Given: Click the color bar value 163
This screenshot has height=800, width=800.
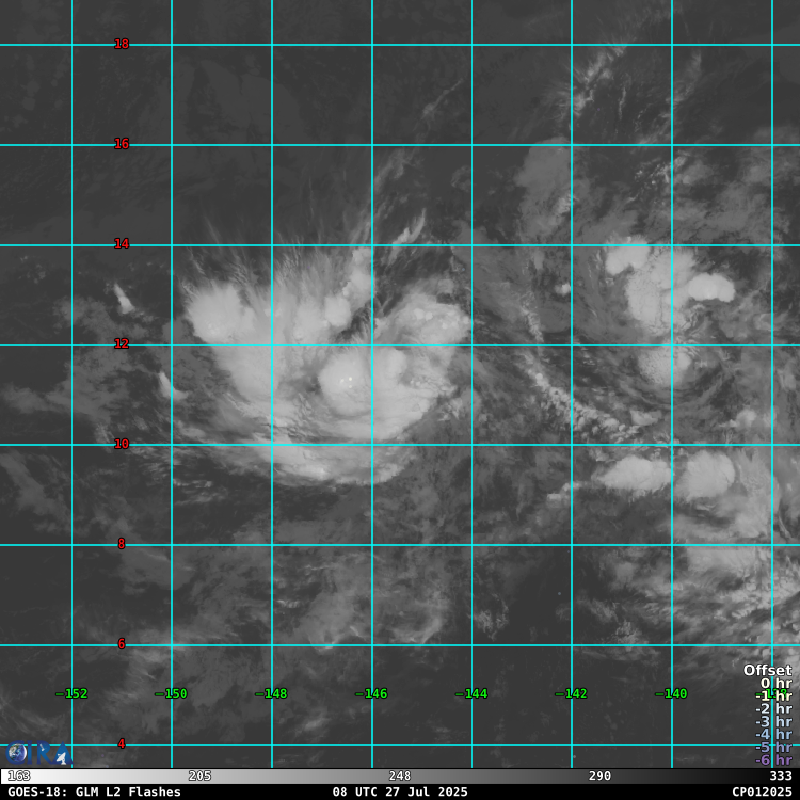Looking at the screenshot, I should (x=19, y=776).
